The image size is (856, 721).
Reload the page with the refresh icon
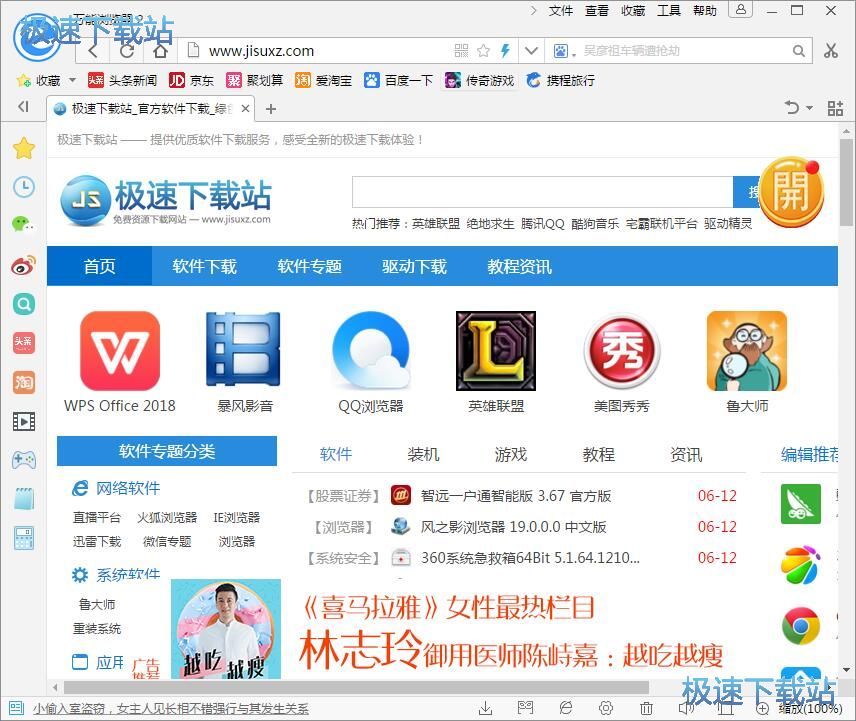127,51
